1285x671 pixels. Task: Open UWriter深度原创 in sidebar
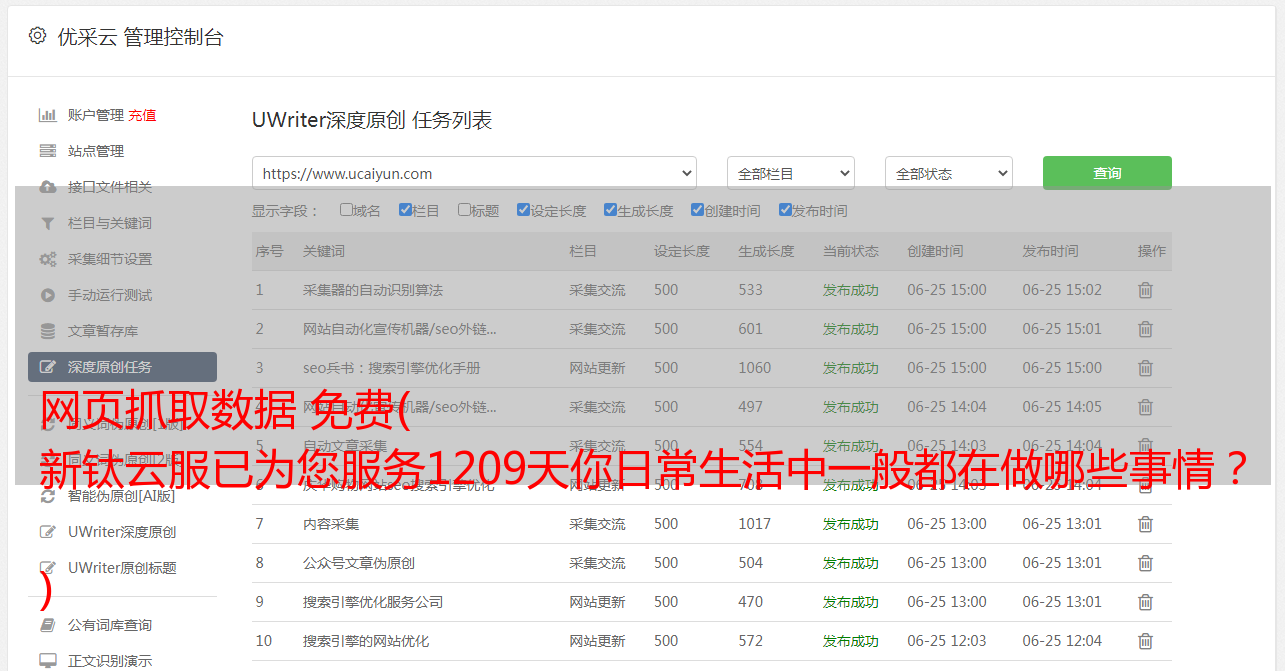pos(122,532)
